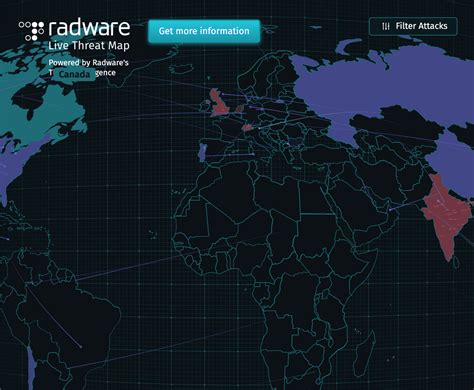Select the Sri Lanka island outline
This screenshot has height=390, width=474.
(x=457, y=262)
